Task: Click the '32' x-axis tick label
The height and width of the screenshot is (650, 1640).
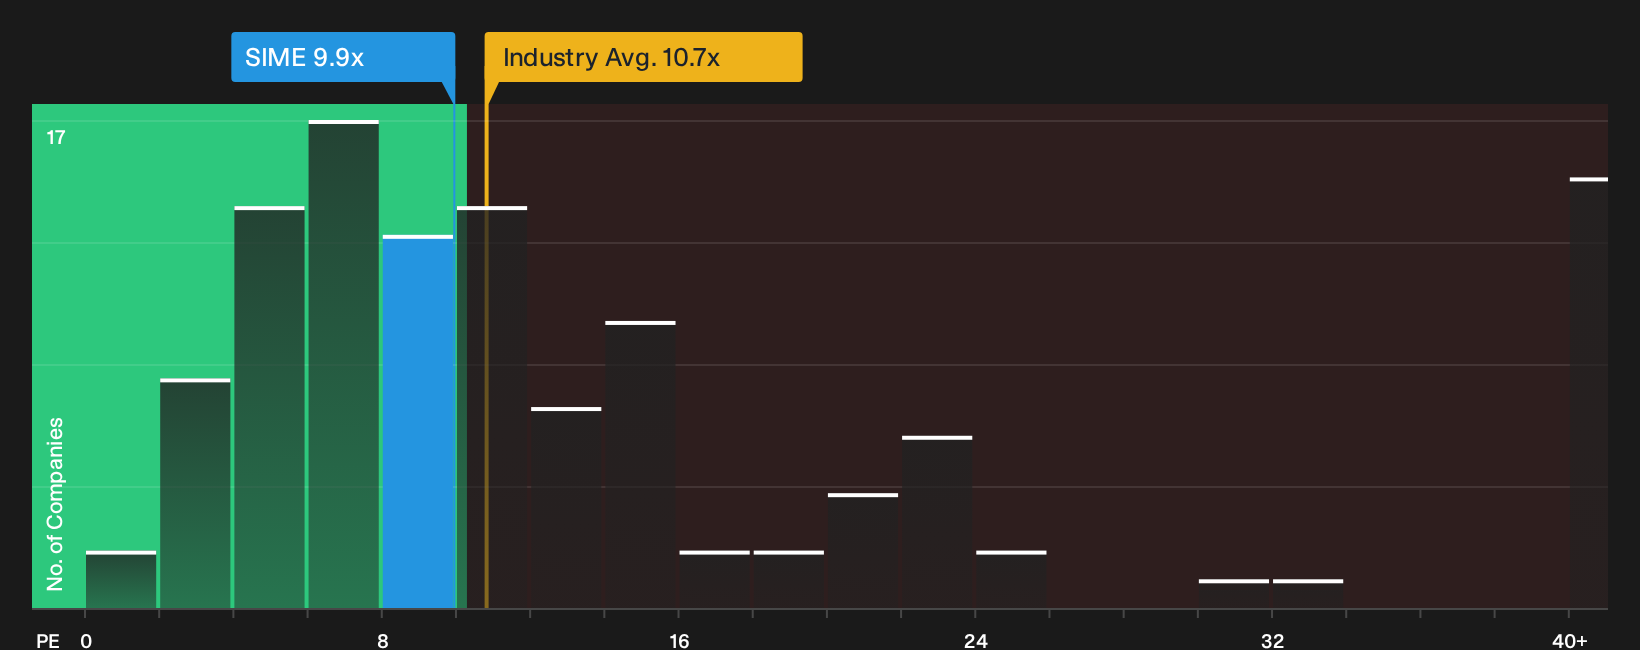Action: pos(1272,640)
